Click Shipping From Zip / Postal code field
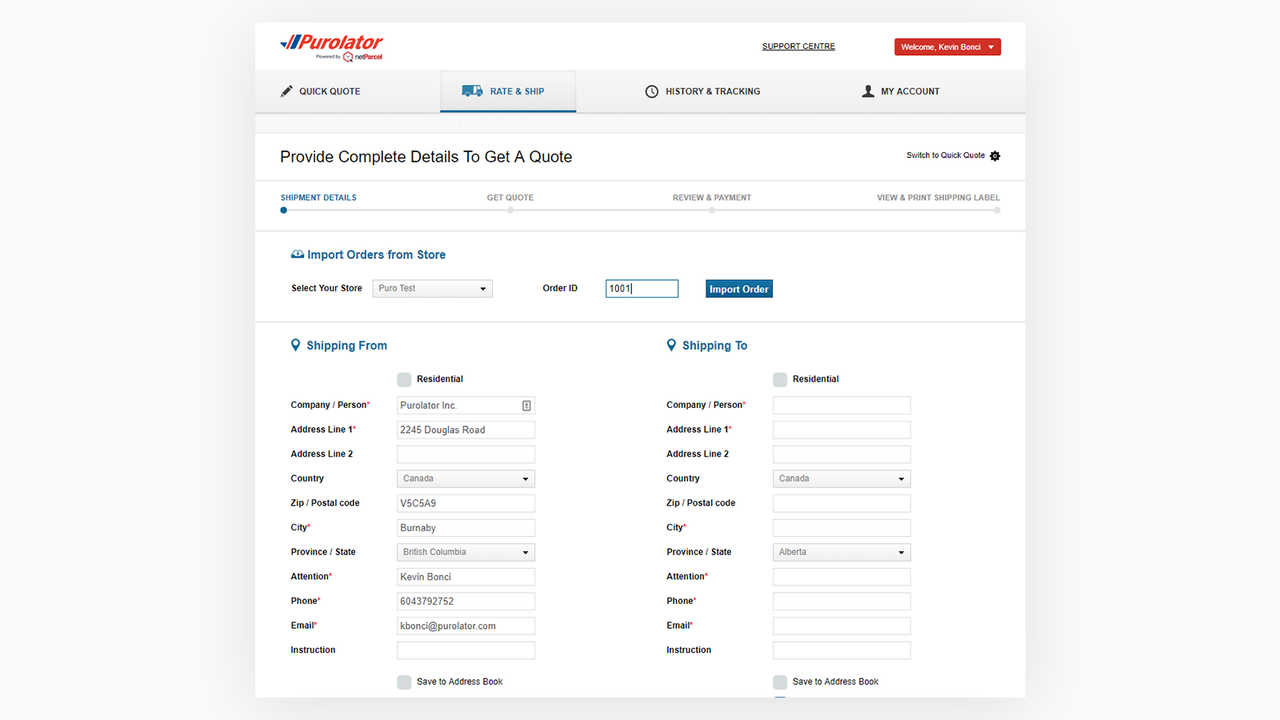Image resolution: width=1280 pixels, height=720 pixels. [466, 503]
